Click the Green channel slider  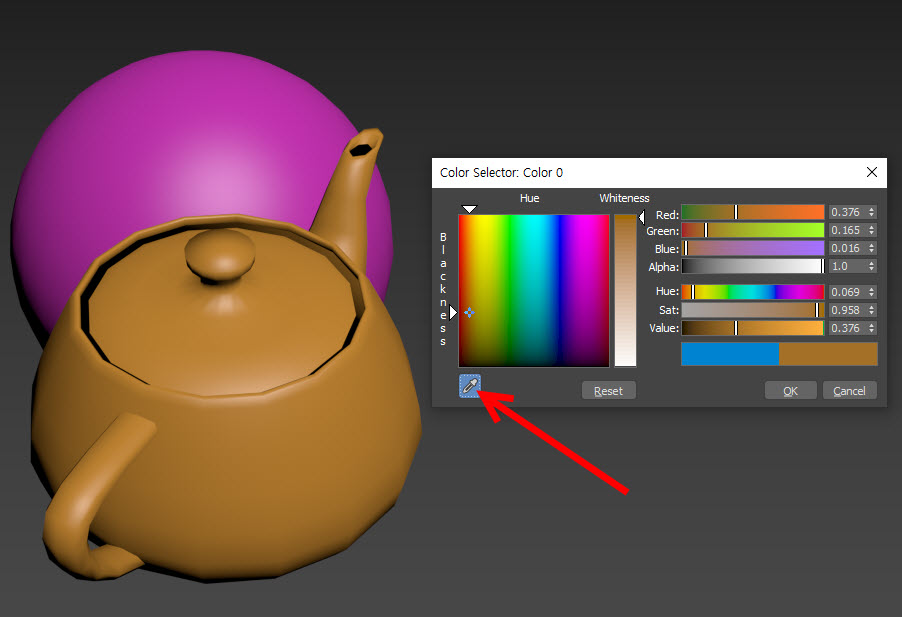click(x=752, y=230)
